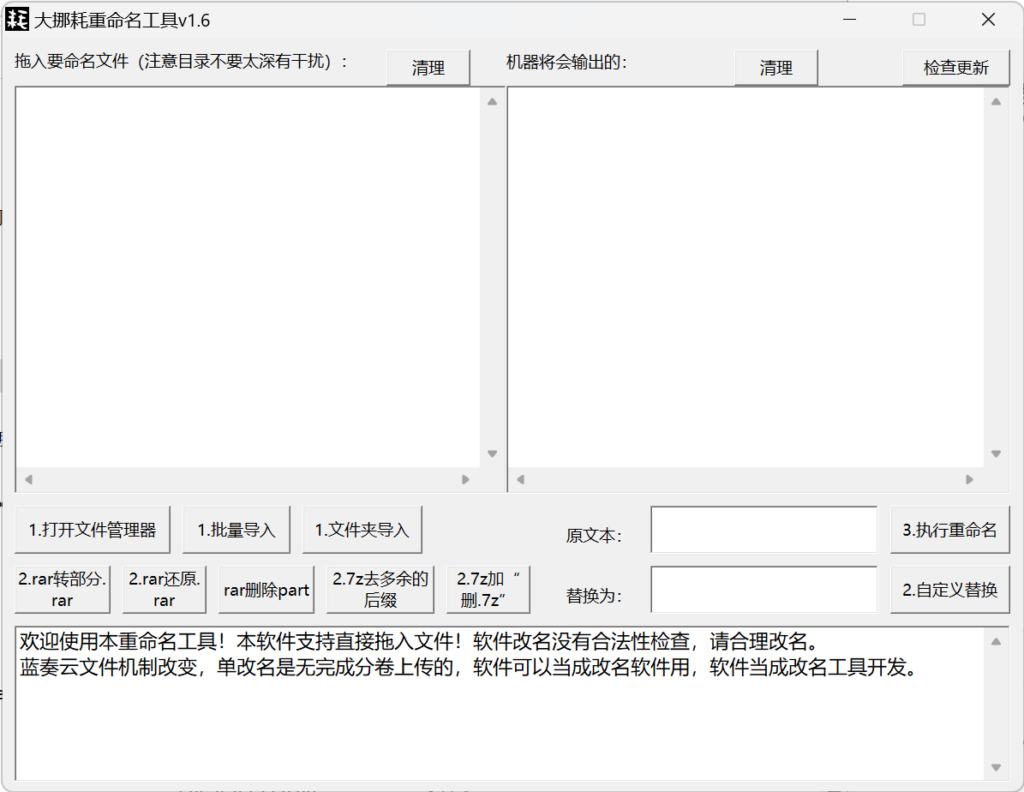The image size is (1024, 792).
Task: Click the welcome line starting 欢迎使用本重命名工具
Action: pyautogui.click(x=419, y=642)
